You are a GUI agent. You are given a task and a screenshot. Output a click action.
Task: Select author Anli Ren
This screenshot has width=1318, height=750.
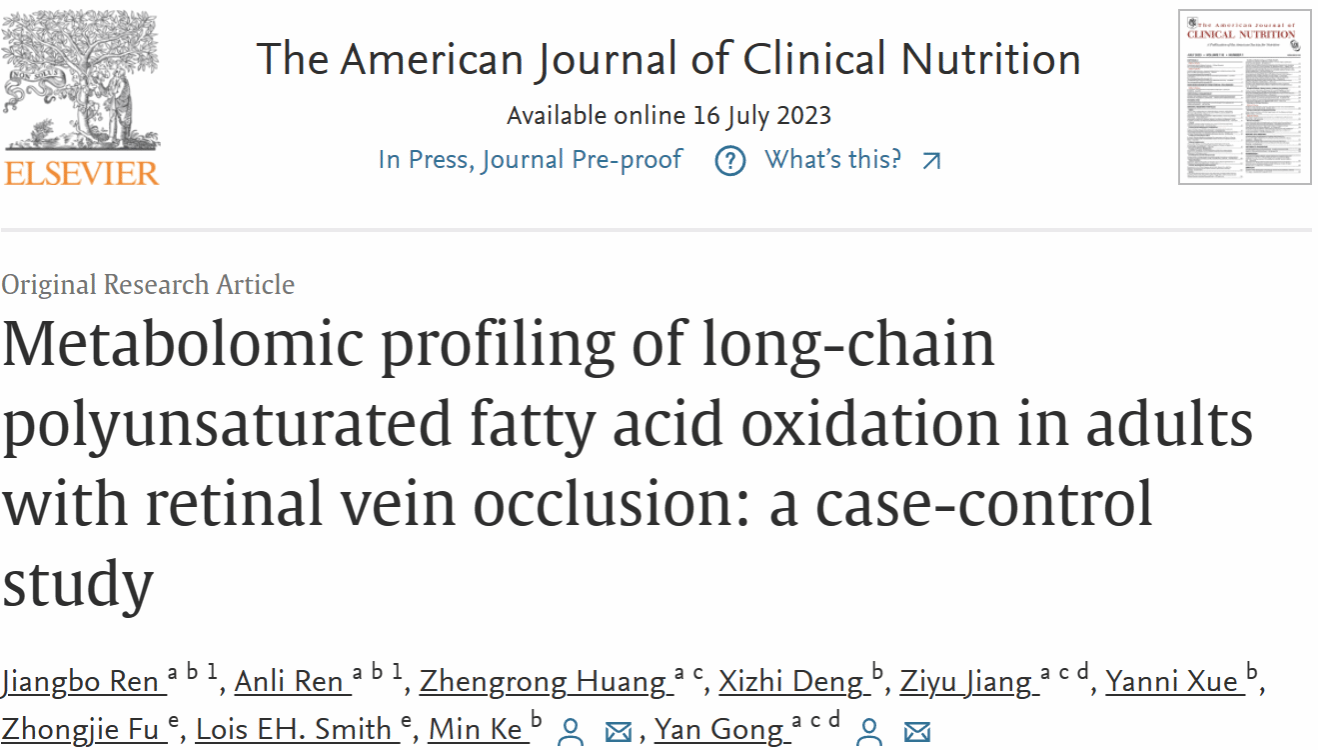pyautogui.click(x=290, y=682)
